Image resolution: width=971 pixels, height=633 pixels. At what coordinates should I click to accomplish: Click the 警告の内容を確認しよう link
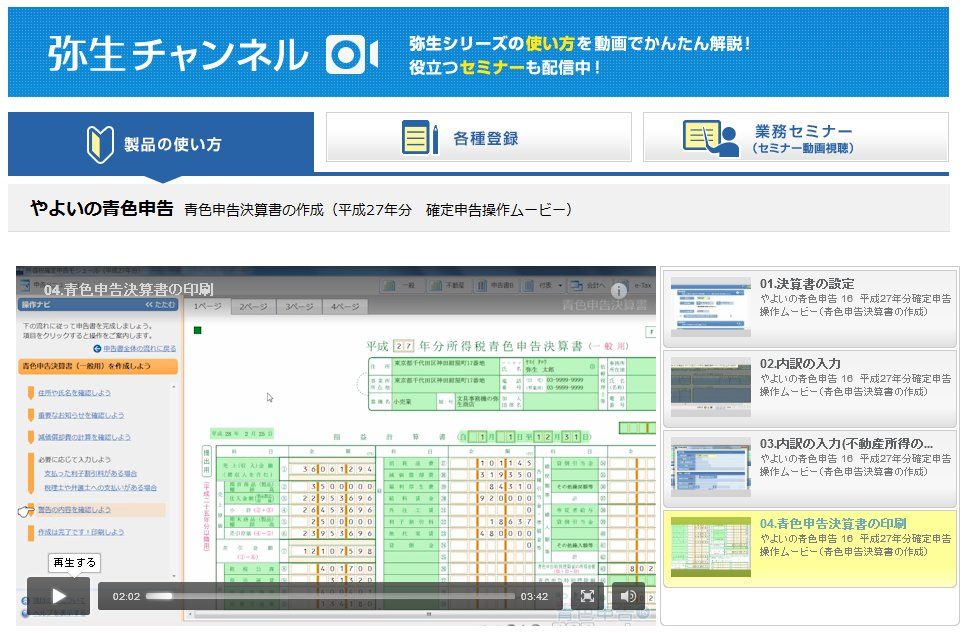(x=74, y=510)
